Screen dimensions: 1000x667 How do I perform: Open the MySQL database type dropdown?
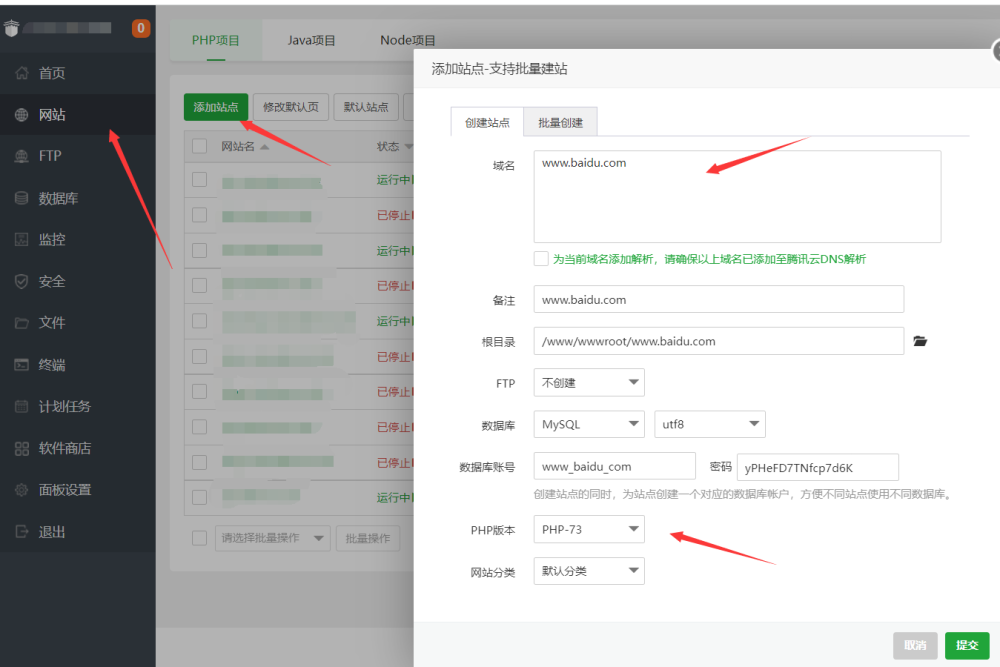pos(589,424)
